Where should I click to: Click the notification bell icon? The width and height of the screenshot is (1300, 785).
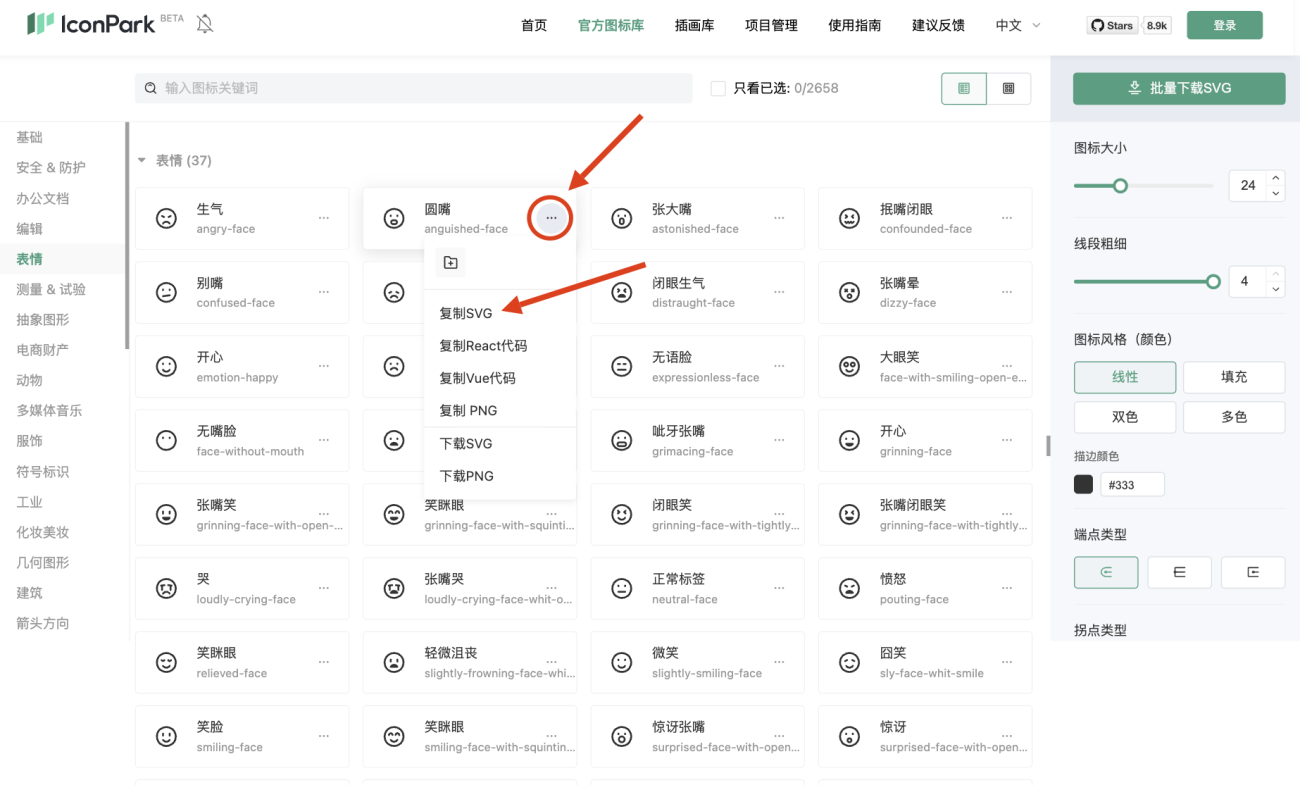coord(204,24)
